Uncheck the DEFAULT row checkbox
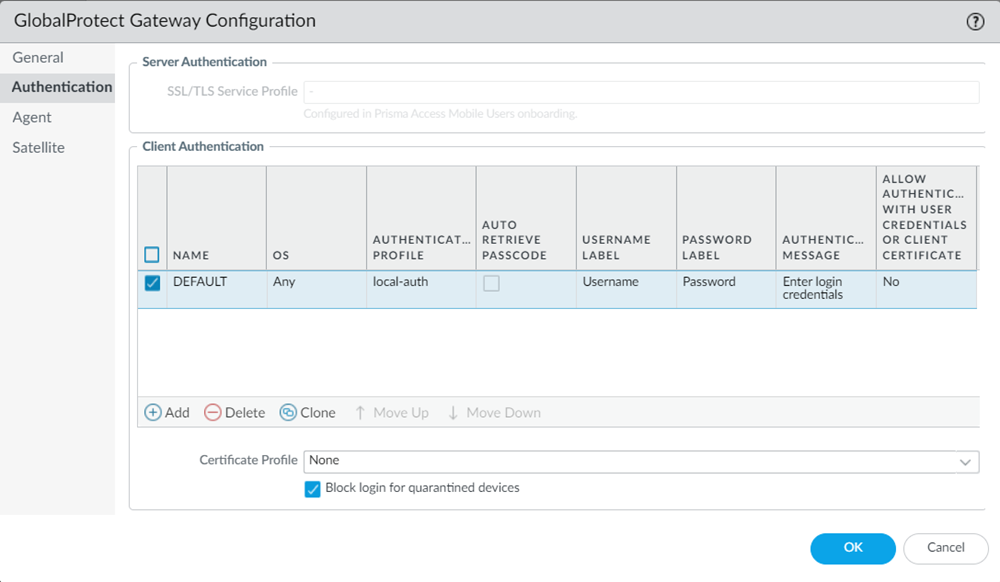Image resolution: width=1000 pixels, height=582 pixels. coord(152,283)
